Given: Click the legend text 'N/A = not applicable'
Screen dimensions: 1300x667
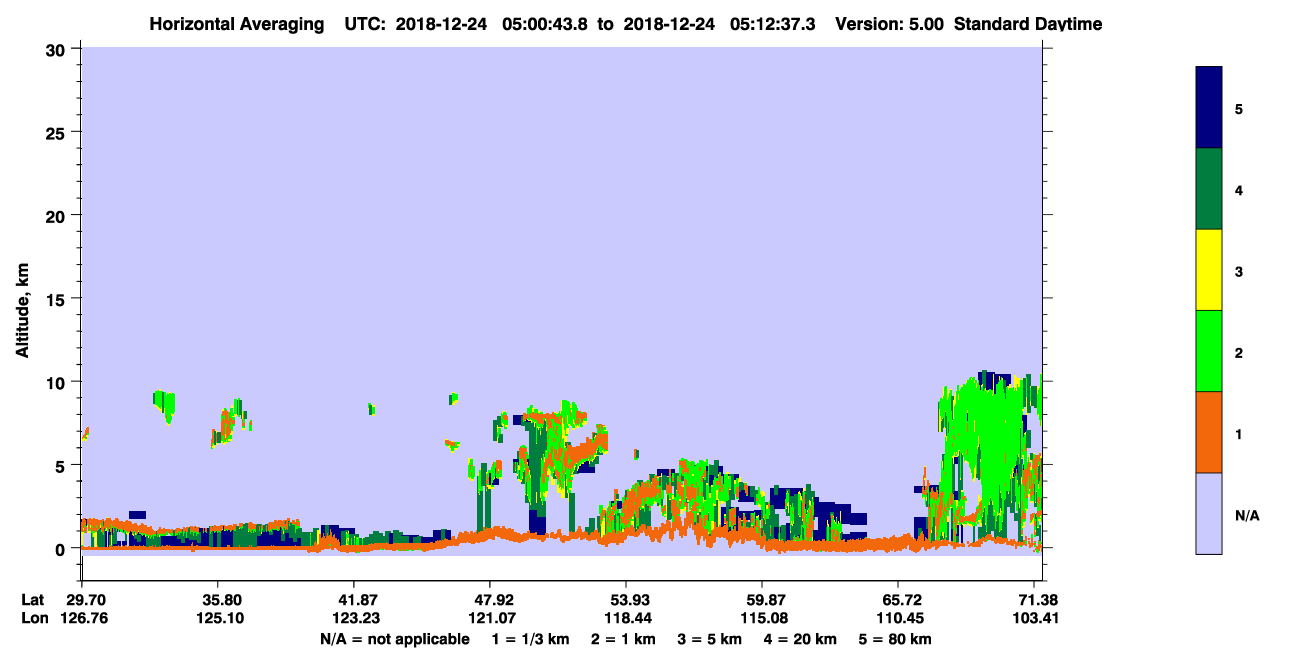Looking at the screenshot, I should [x=395, y=639].
